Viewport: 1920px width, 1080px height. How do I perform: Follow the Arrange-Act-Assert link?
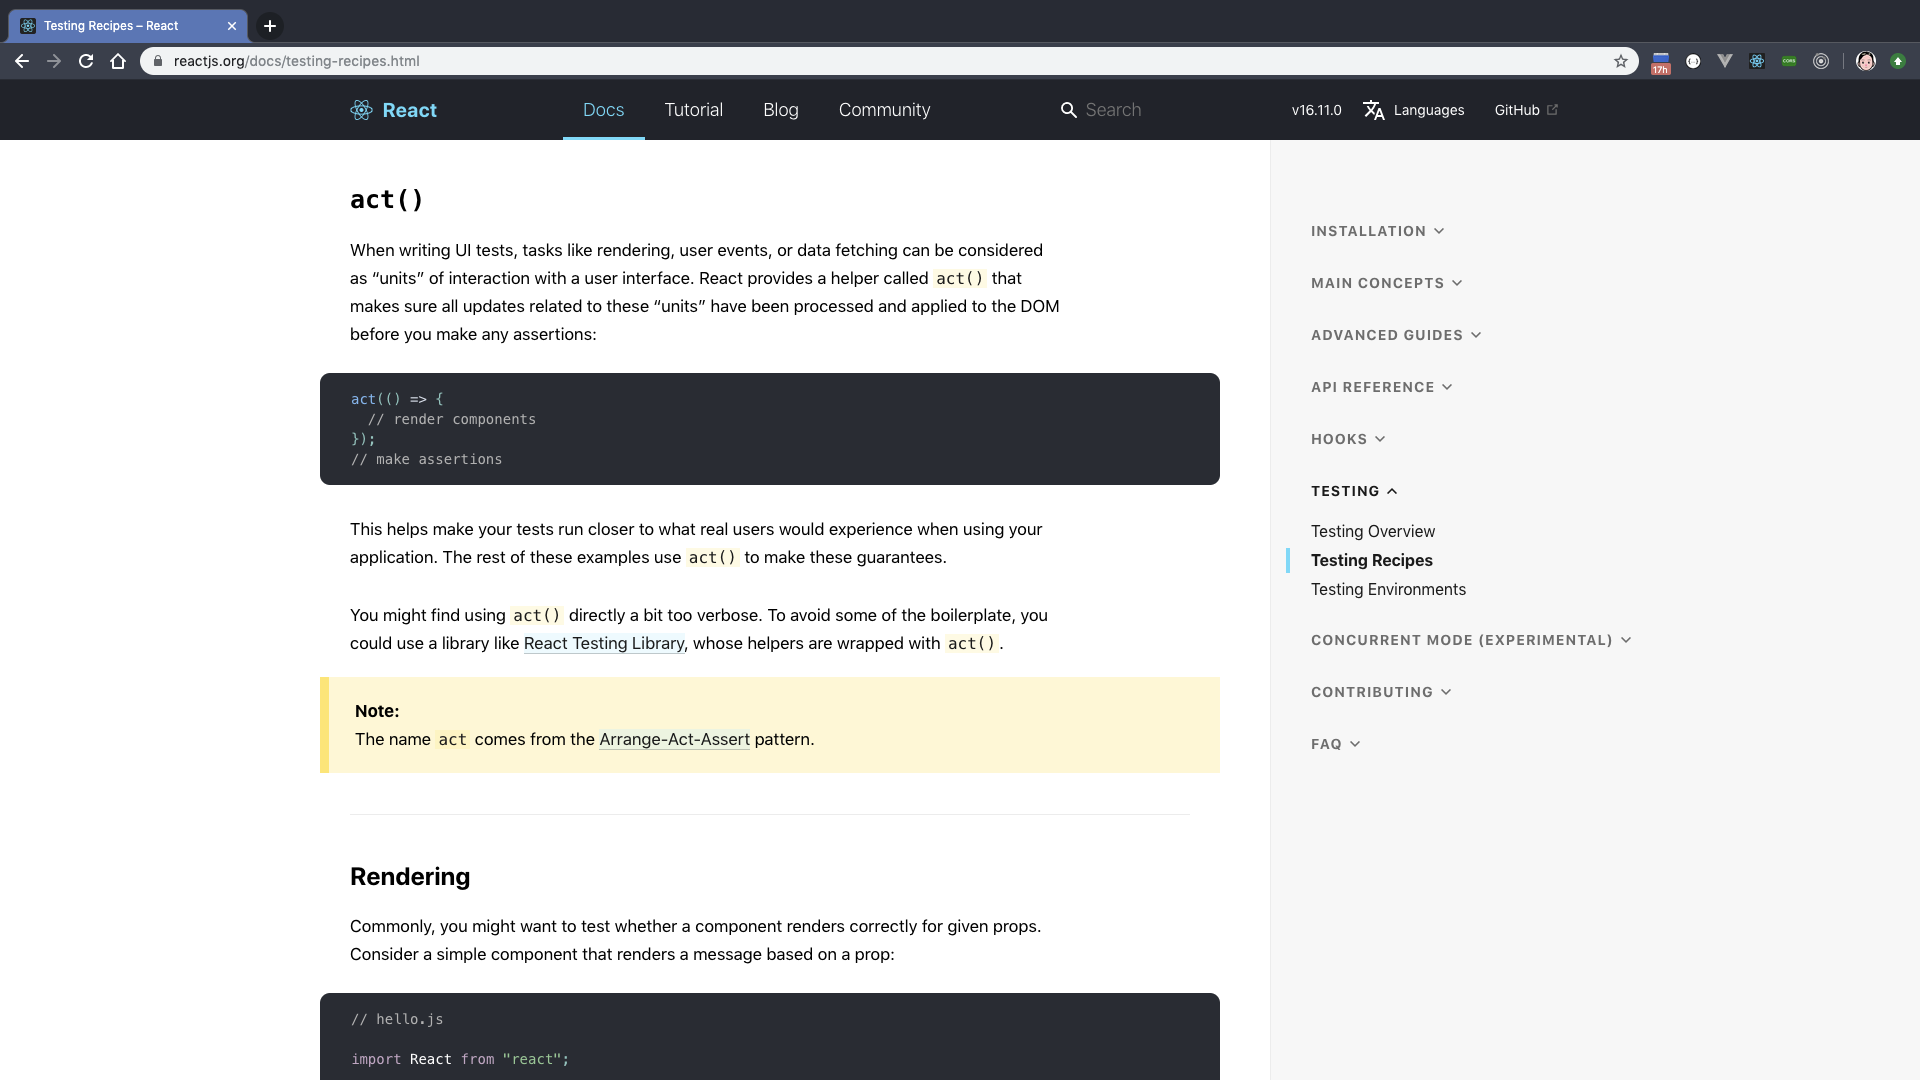[x=674, y=739]
